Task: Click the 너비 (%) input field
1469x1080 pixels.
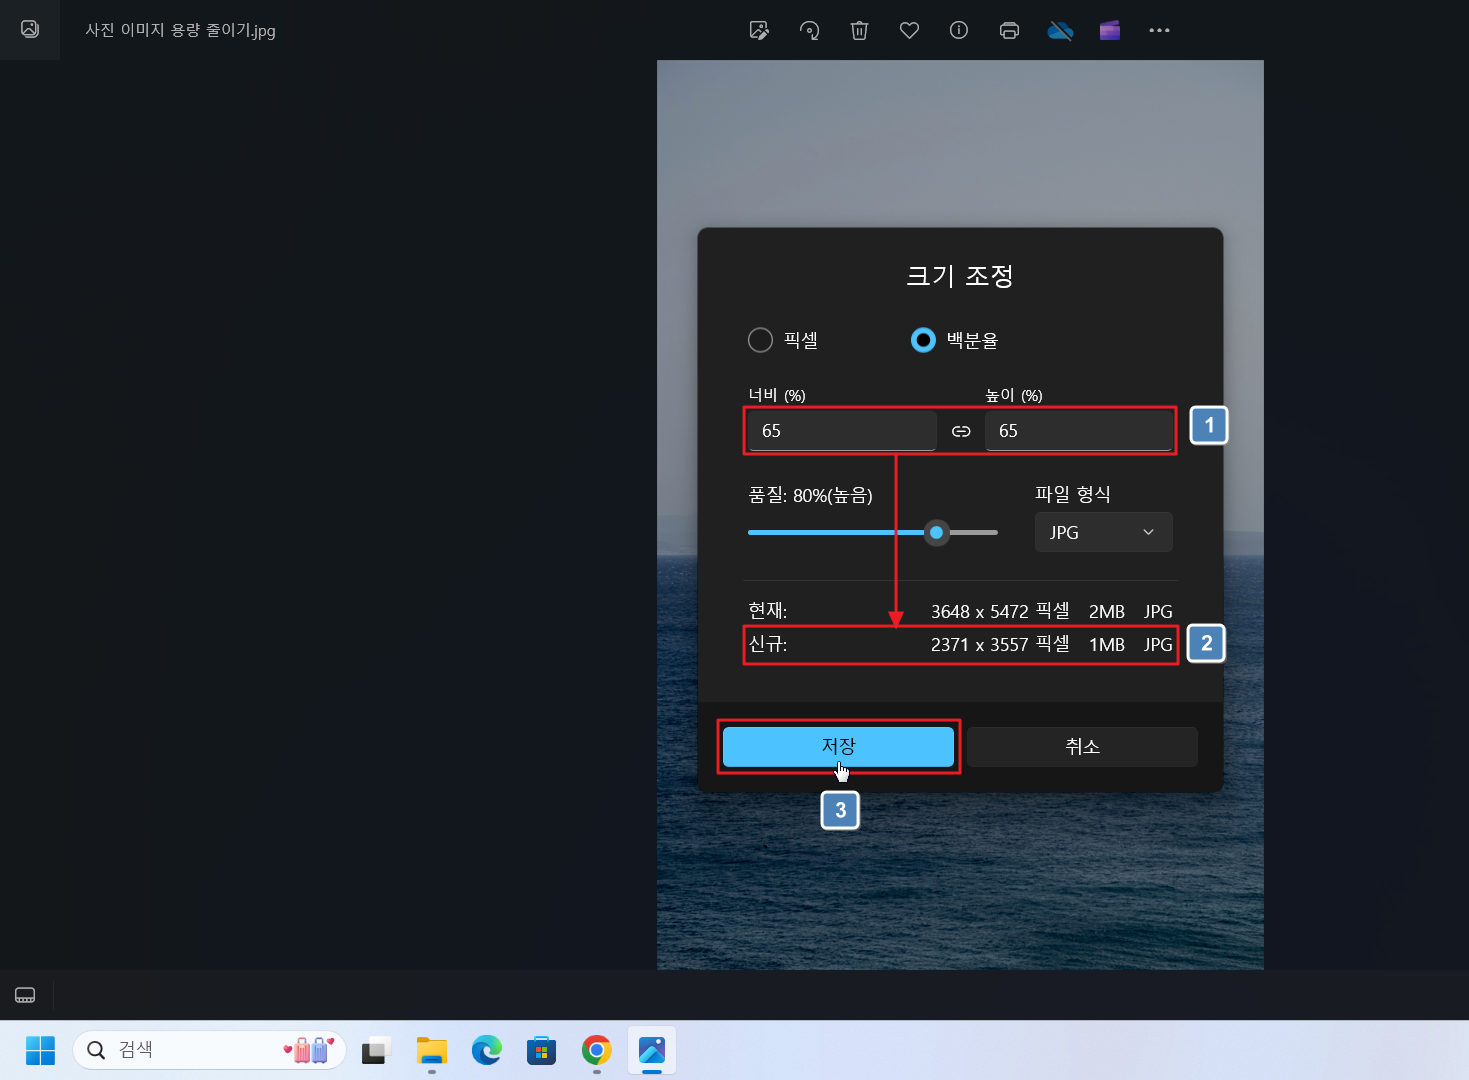Action: click(842, 431)
